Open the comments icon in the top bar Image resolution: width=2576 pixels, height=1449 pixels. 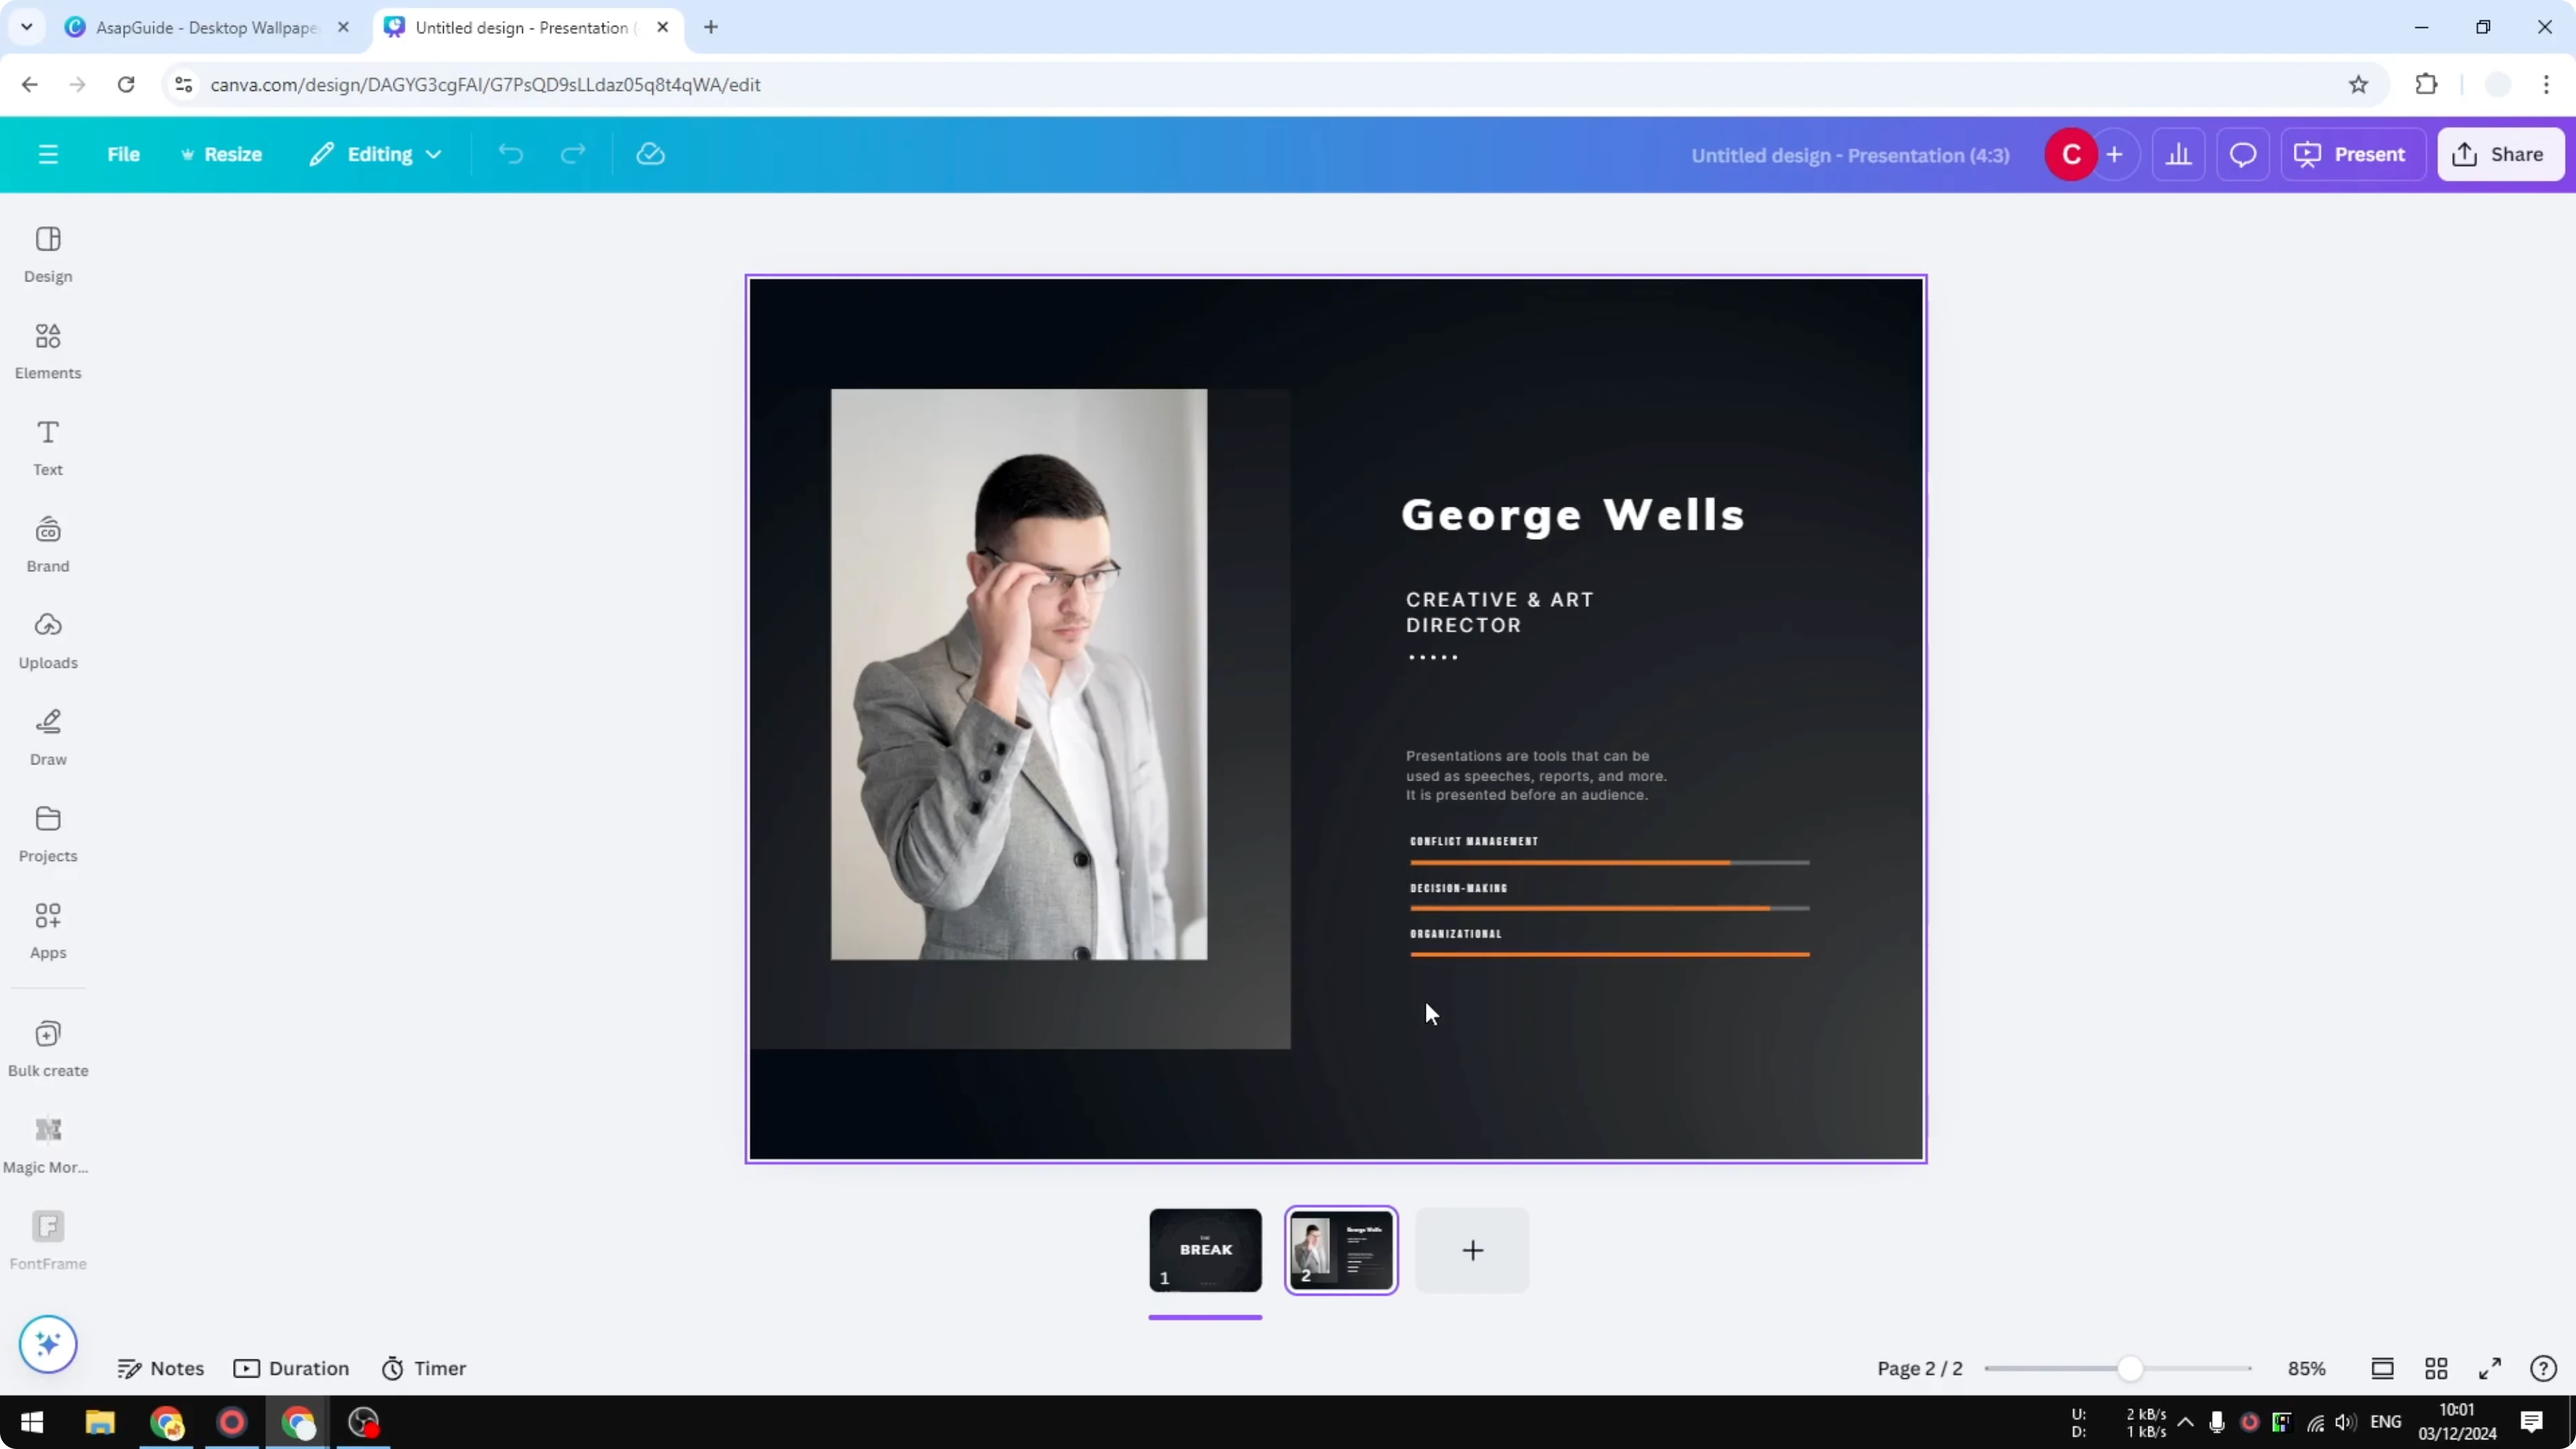pyautogui.click(x=2242, y=154)
